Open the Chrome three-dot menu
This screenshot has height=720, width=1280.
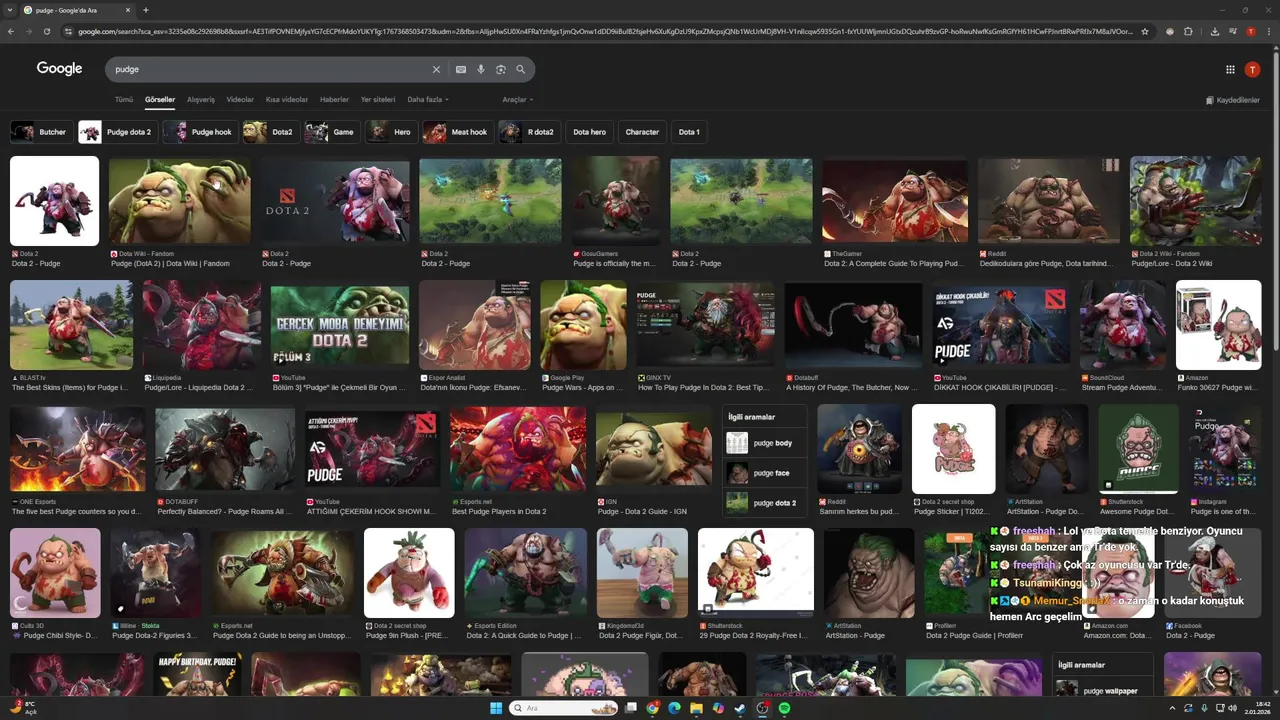pyautogui.click(x=1268, y=31)
